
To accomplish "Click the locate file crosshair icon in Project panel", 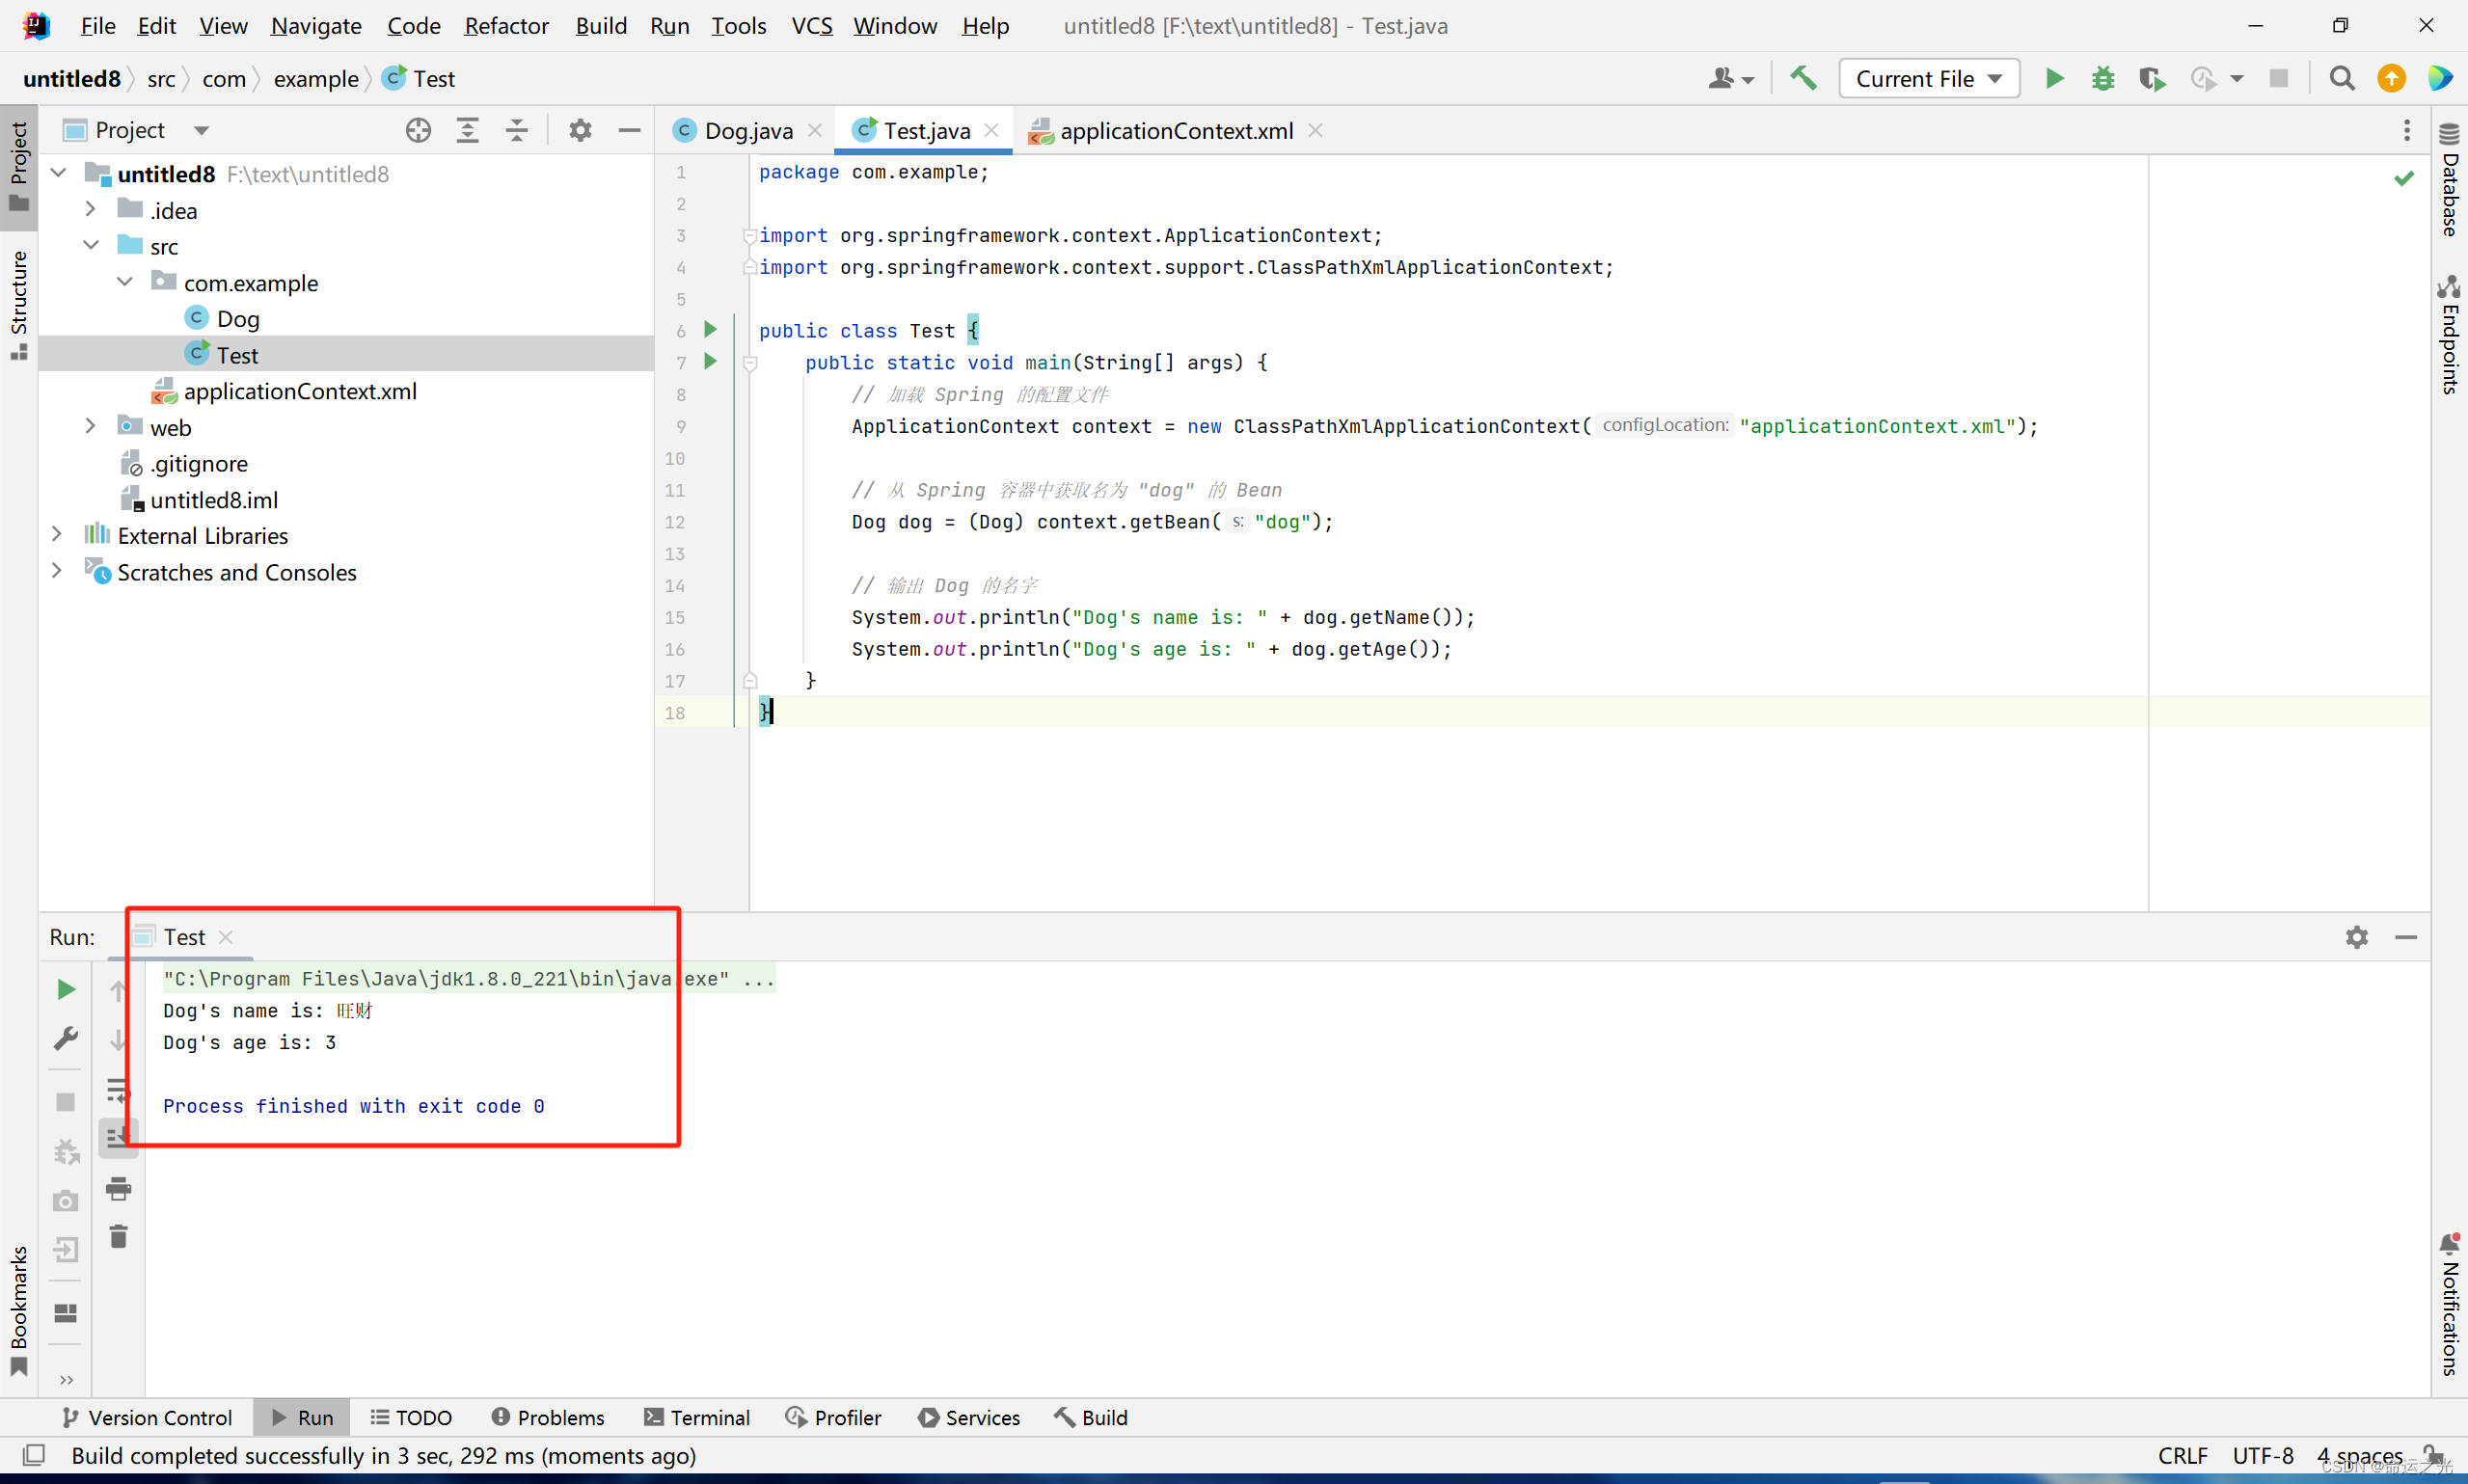I will click(x=418, y=130).
